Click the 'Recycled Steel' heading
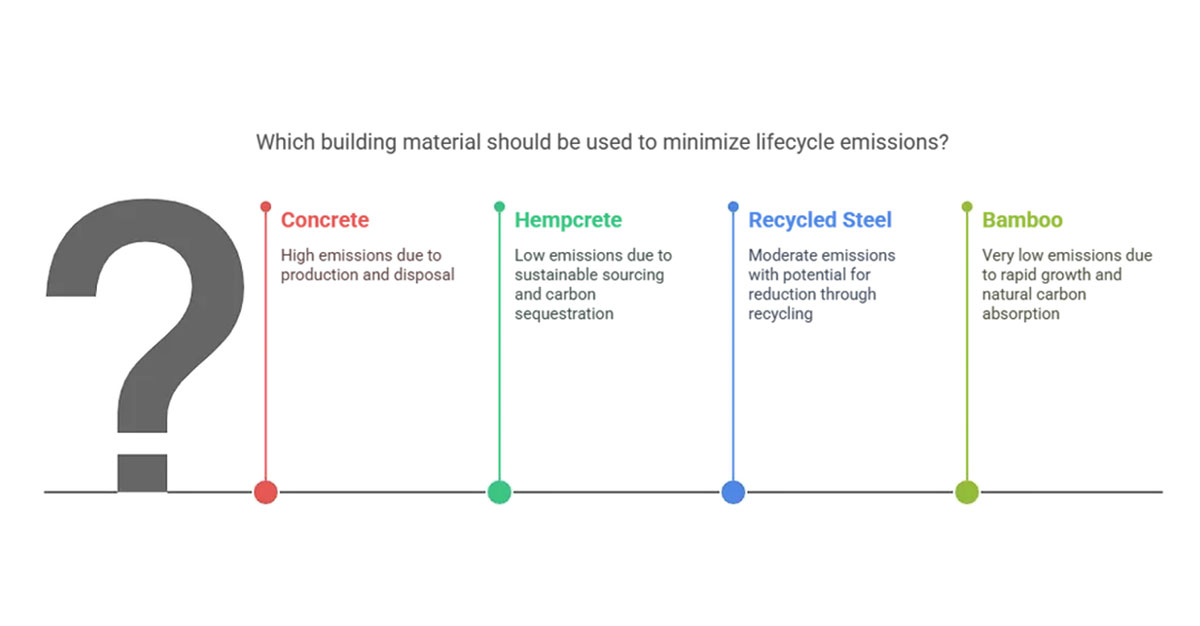 [x=820, y=220]
